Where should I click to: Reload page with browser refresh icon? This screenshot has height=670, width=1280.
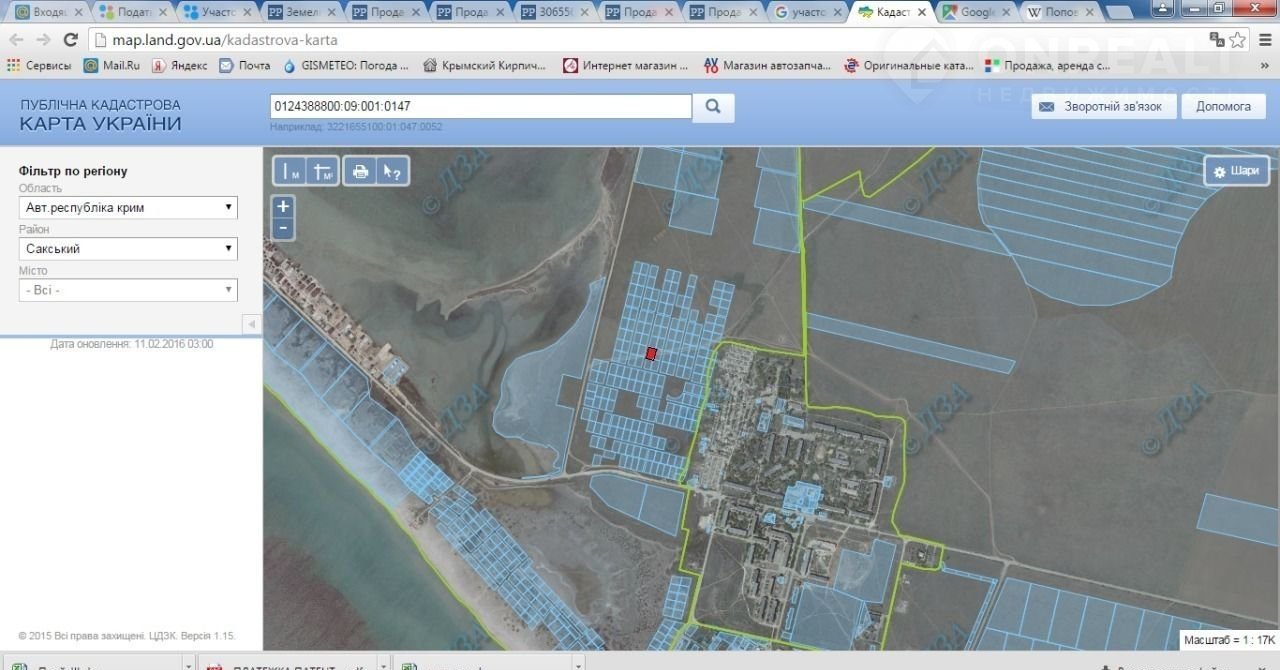pyautogui.click(x=70, y=40)
